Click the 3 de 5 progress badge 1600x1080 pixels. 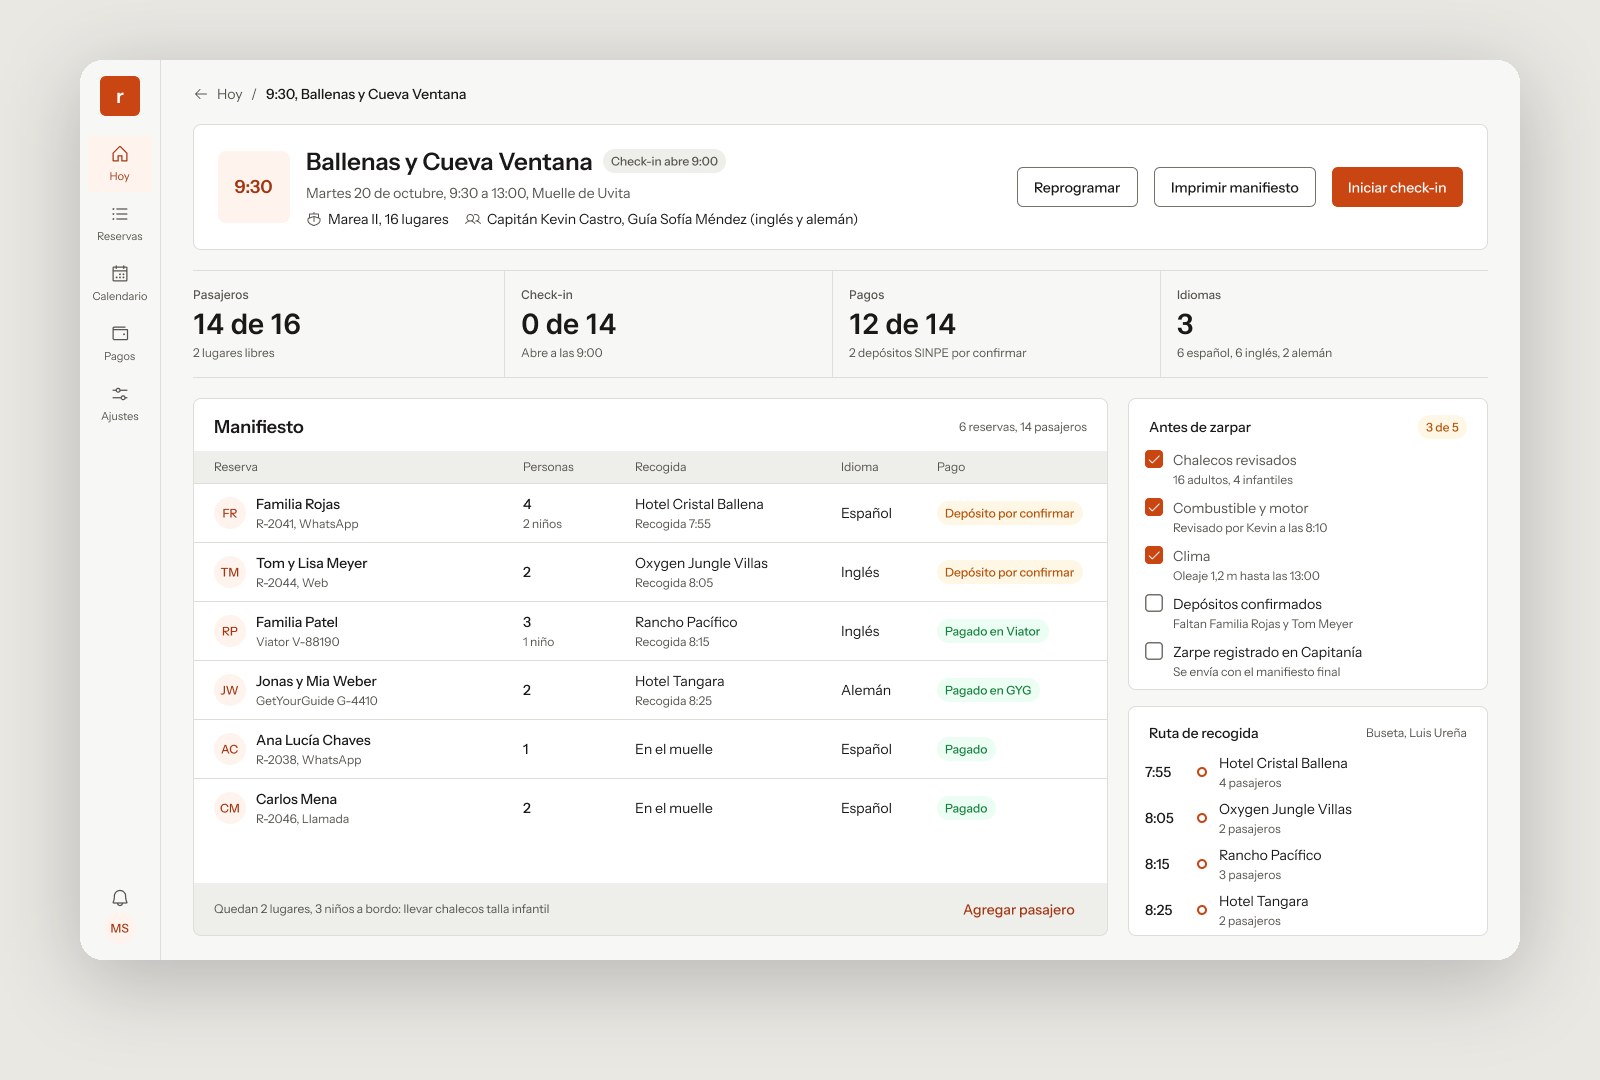(x=1442, y=427)
